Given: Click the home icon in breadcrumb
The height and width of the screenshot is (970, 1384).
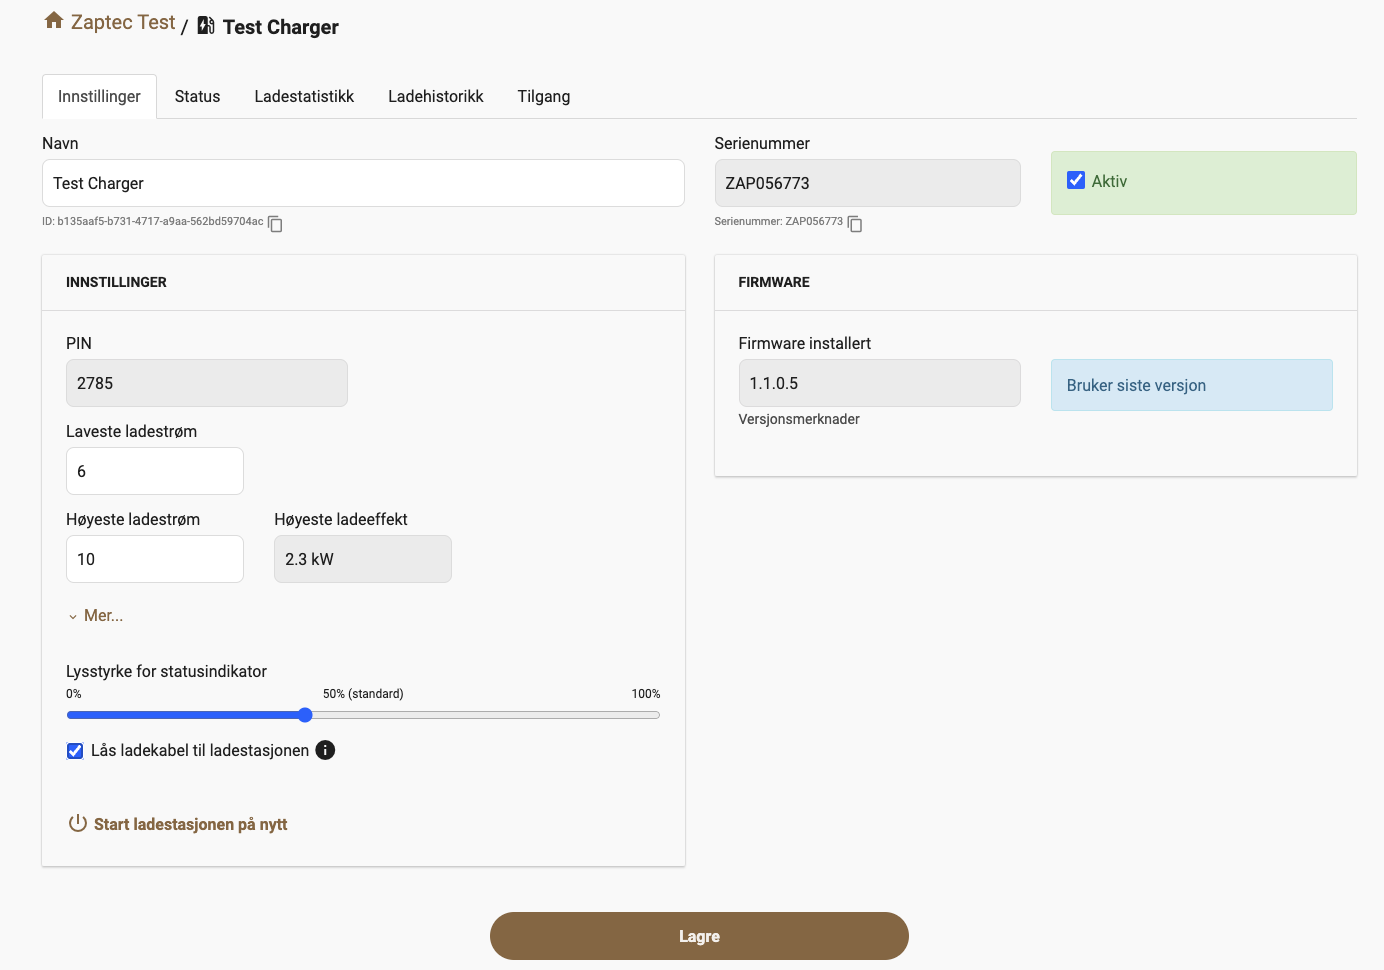Looking at the screenshot, I should [54, 21].
